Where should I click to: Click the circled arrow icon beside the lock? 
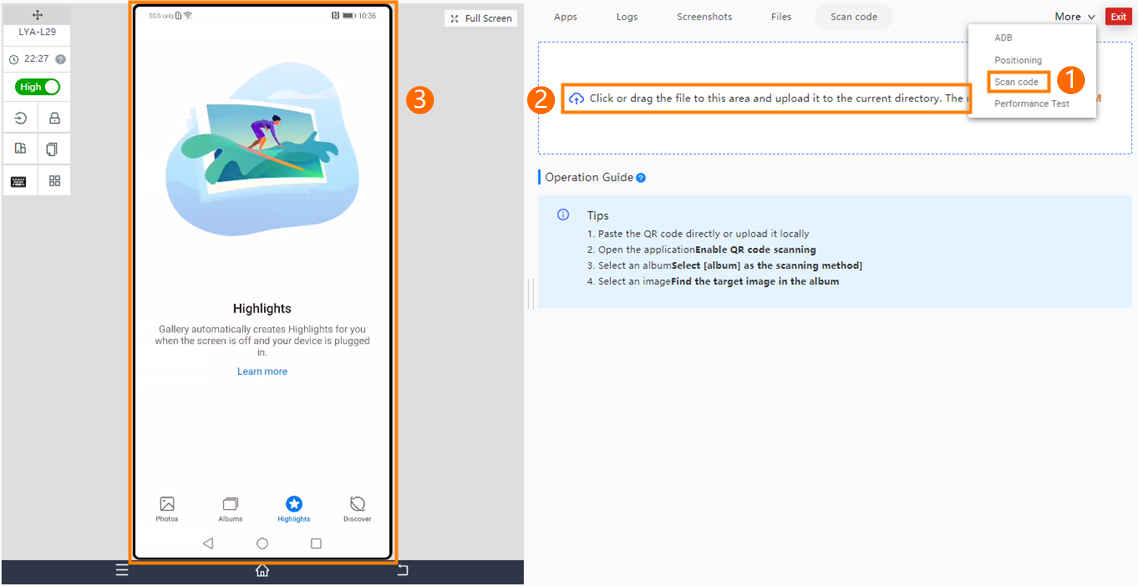(20, 118)
